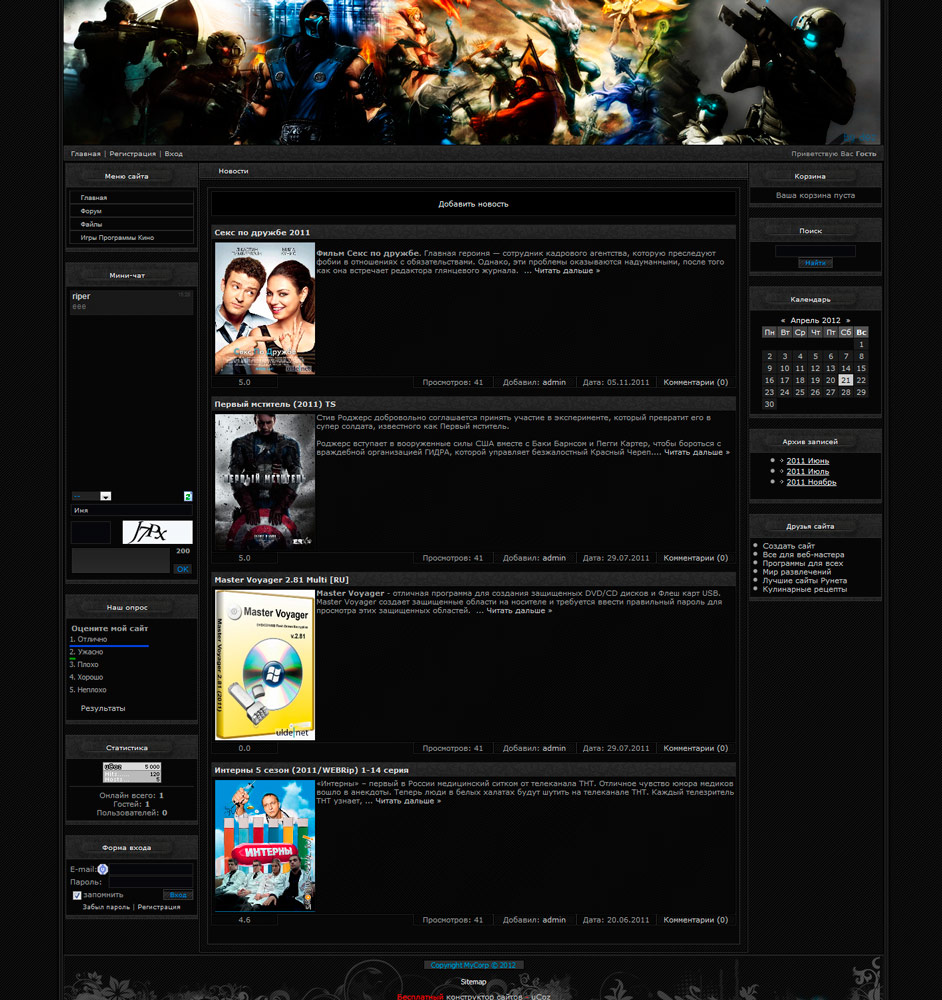Click 'Регистрация' link under login form
The image size is (942, 1000).
click(159, 907)
